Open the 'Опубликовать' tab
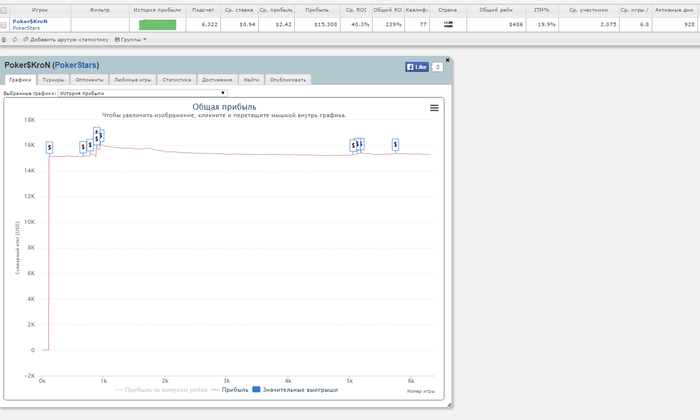The width and height of the screenshot is (700, 420). 288,80
